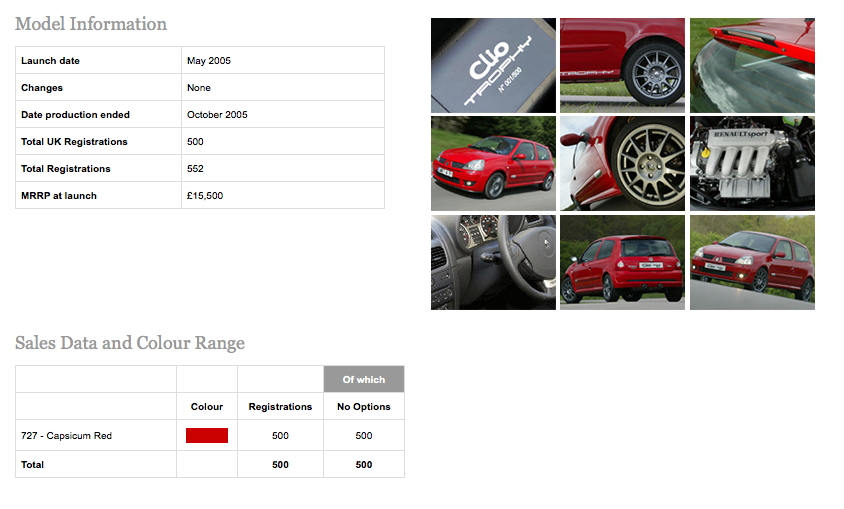Select the 'Sales Data and Colour Range' heading
The width and height of the screenshot is (844, 509).
130,343
